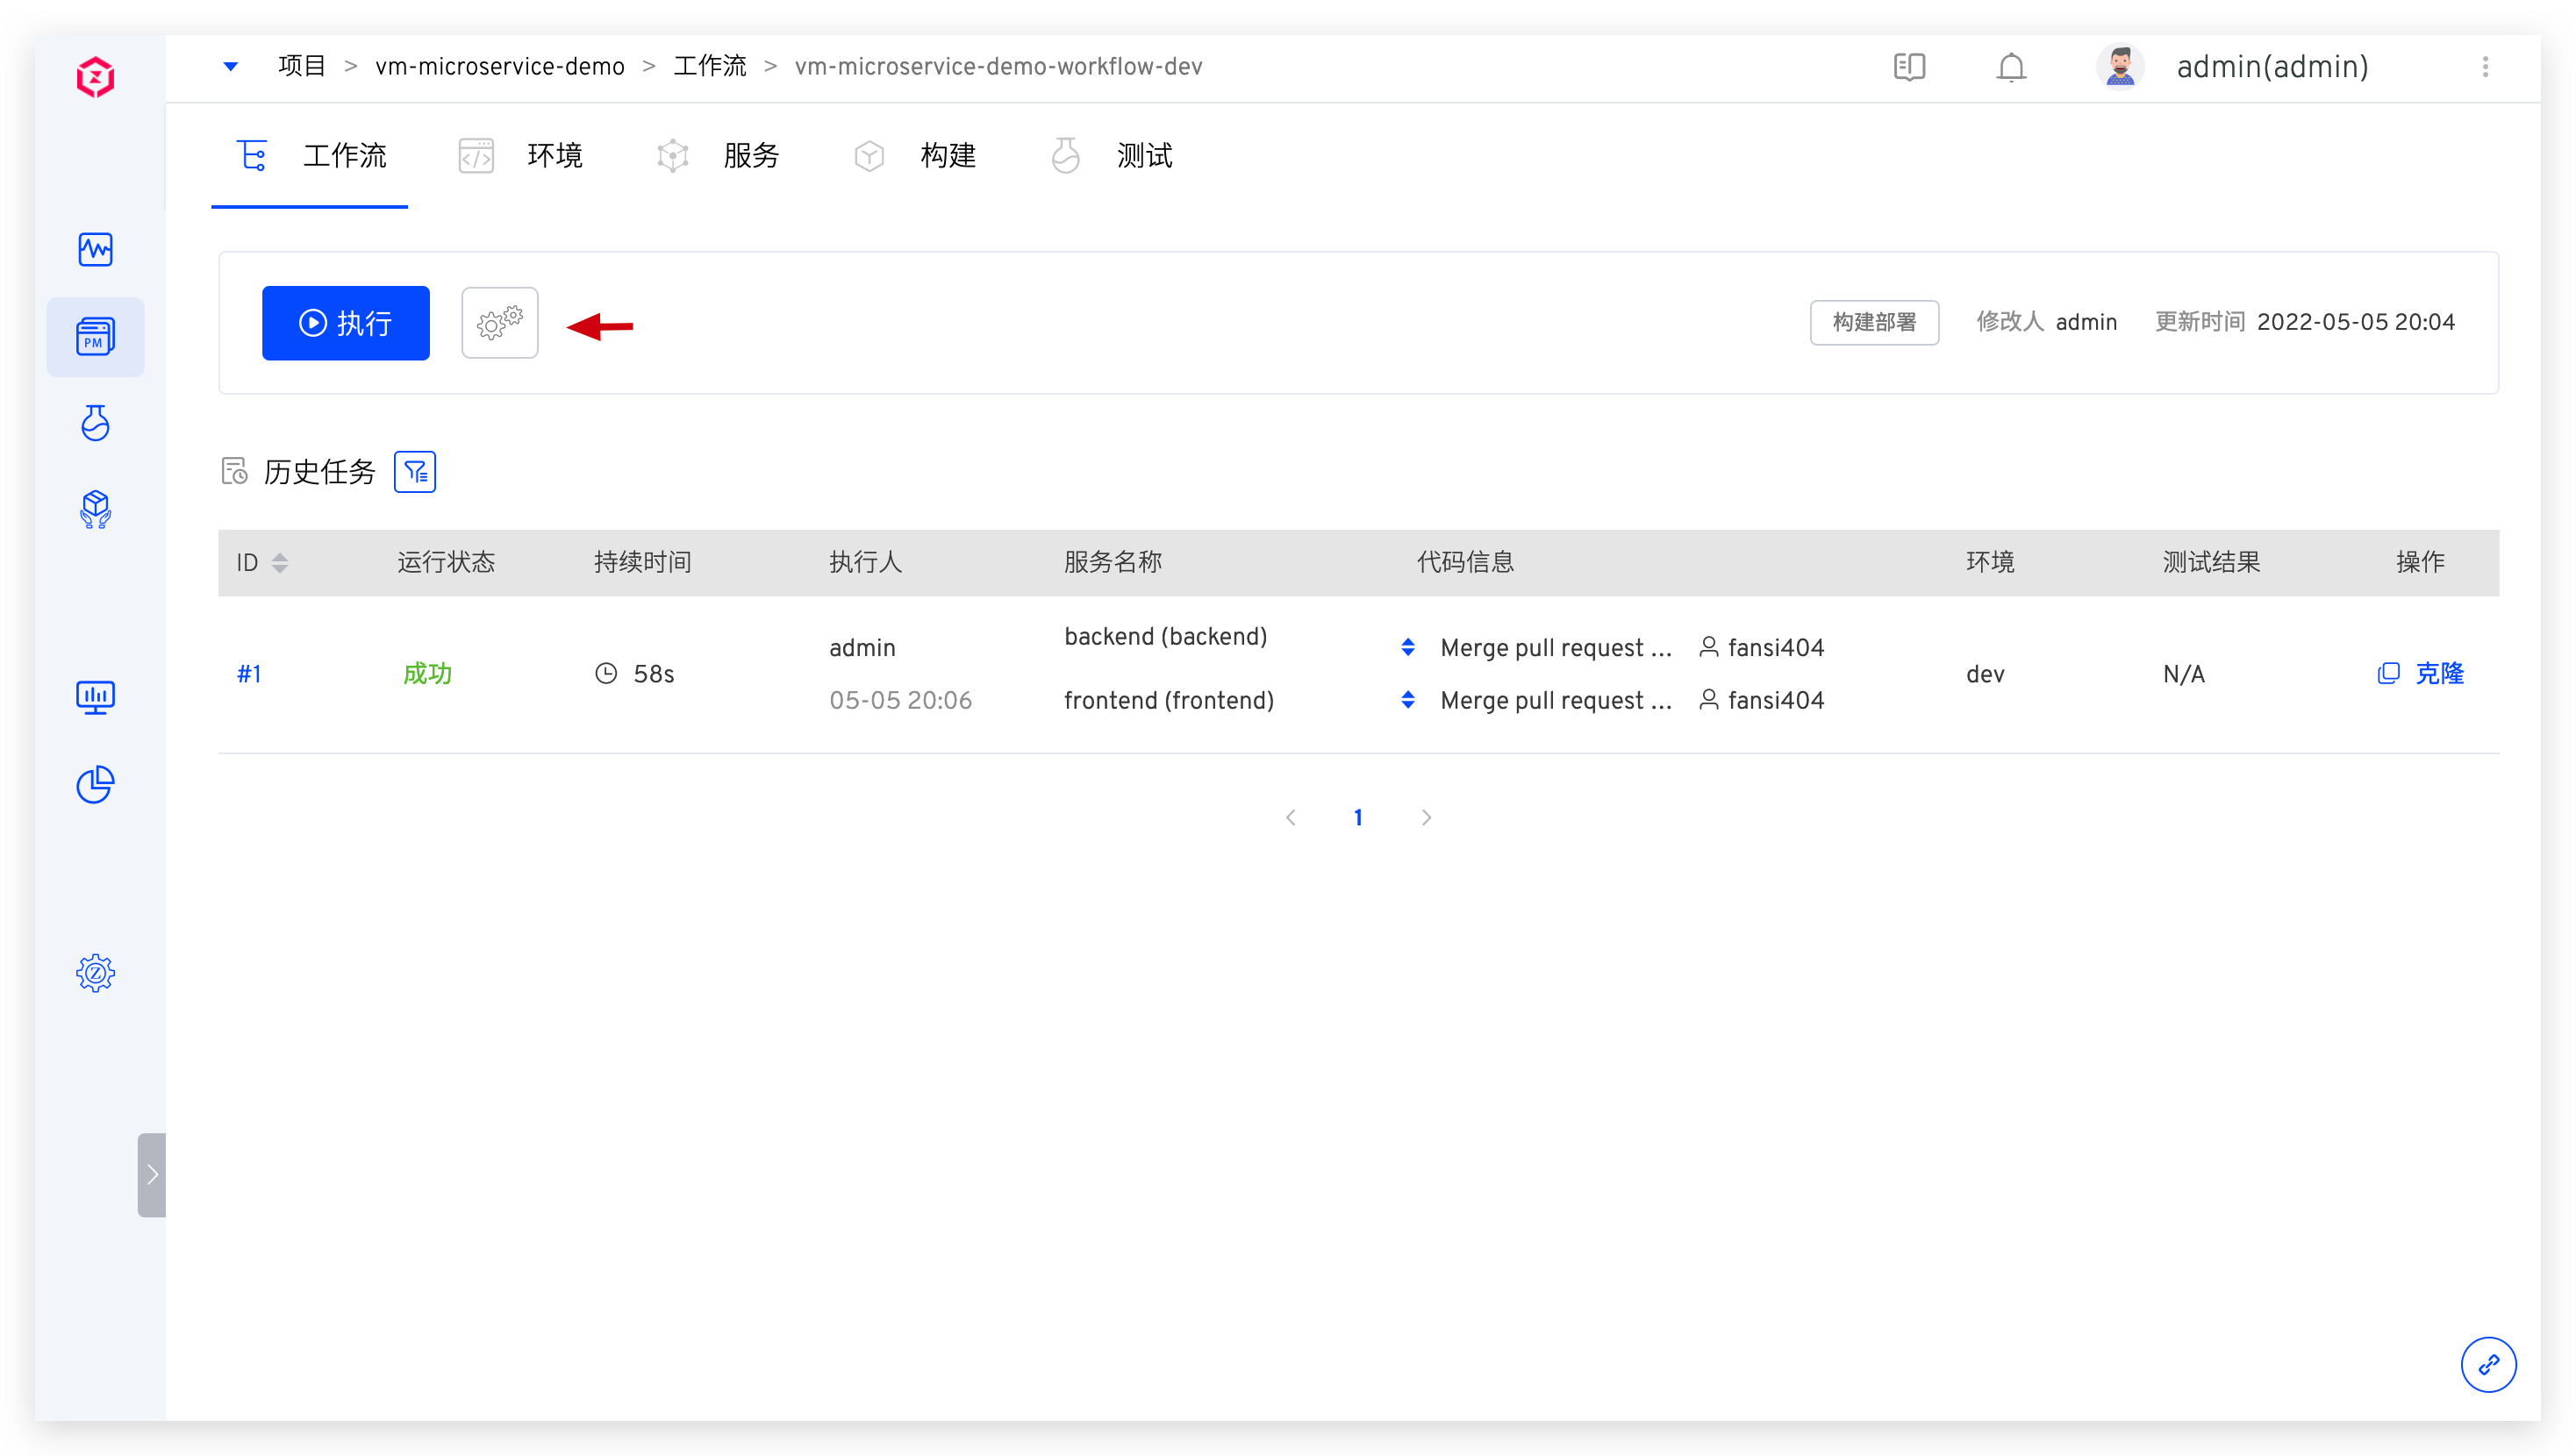Screen dimensions: 2576x1456
Task: Open the notifications bell
Action: pyautogui.click(x=2010, y=67)
